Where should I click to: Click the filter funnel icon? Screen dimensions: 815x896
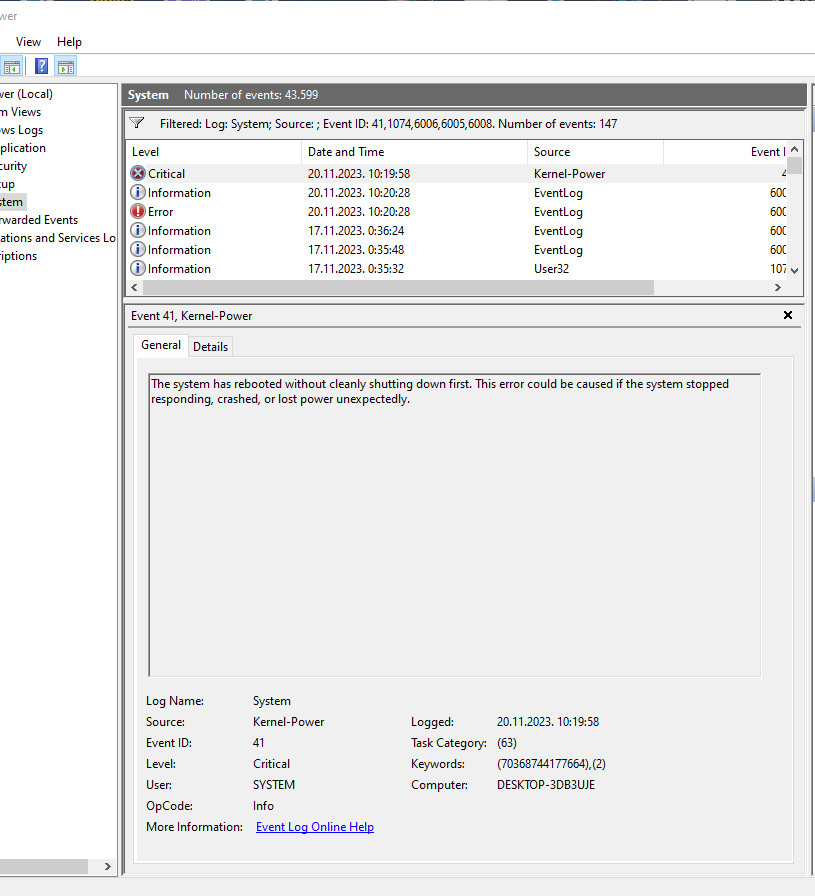coord(137,123)
